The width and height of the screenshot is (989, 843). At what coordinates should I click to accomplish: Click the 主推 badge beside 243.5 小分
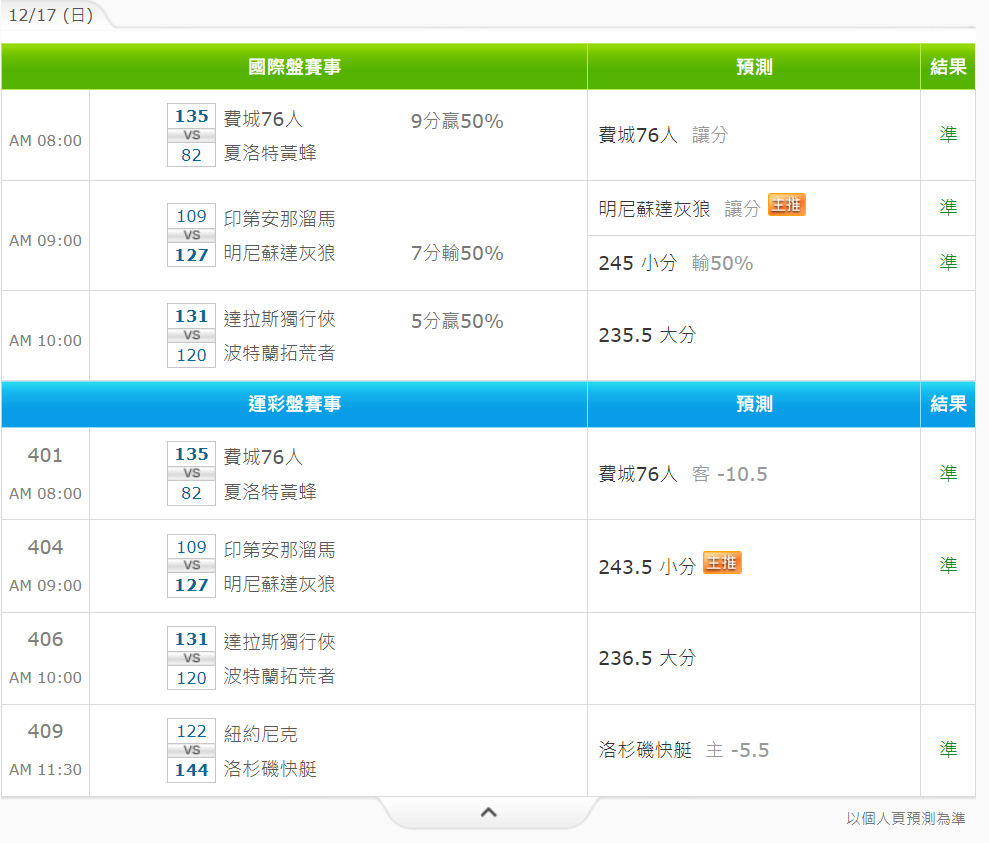coord(722,562)
